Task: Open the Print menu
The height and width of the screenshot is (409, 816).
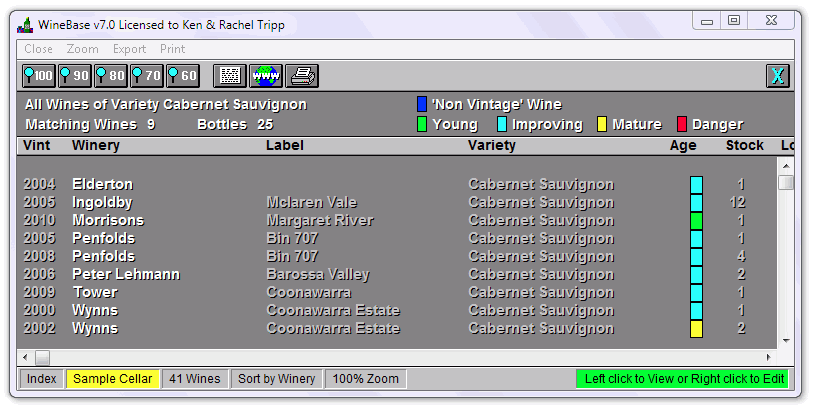Action: tap(172, 49)
